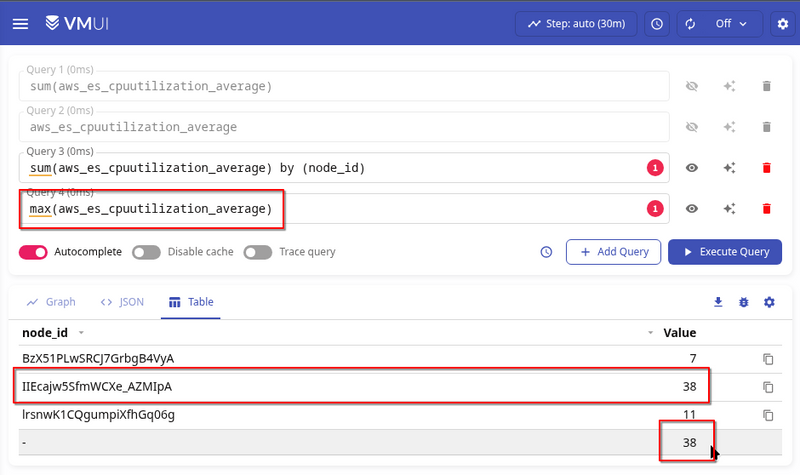Switch to the Graph tab
The height and width of the screenshot is (475, 800).
pos(51,302)
